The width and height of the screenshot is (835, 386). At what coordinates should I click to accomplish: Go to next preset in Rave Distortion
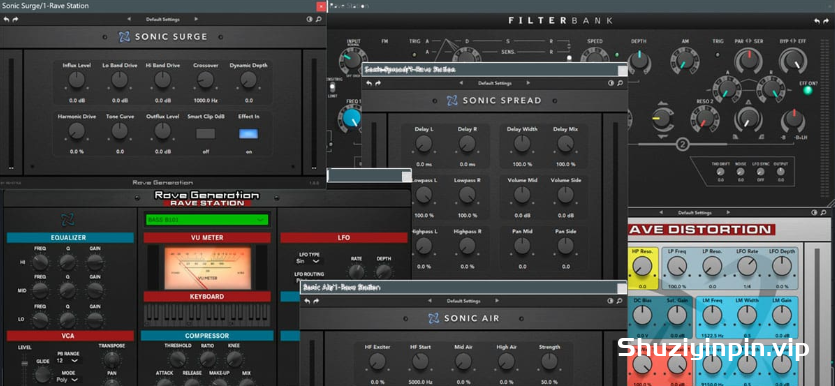[x=729, y=212]
